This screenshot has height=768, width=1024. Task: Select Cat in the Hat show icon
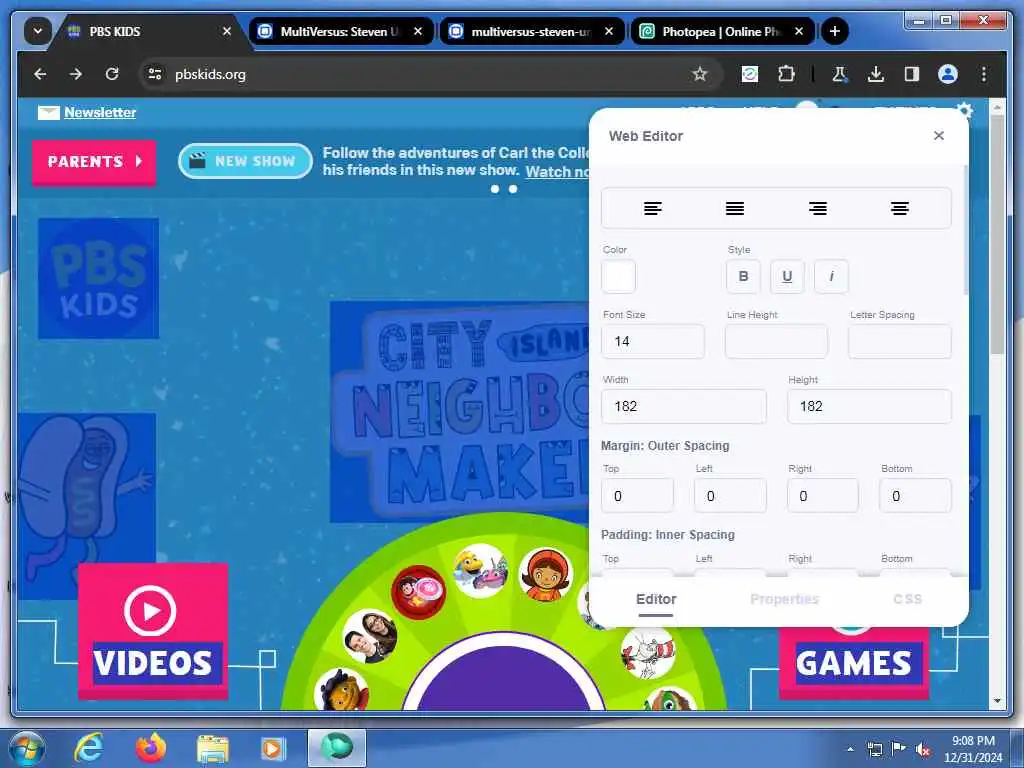pos(647,652)
